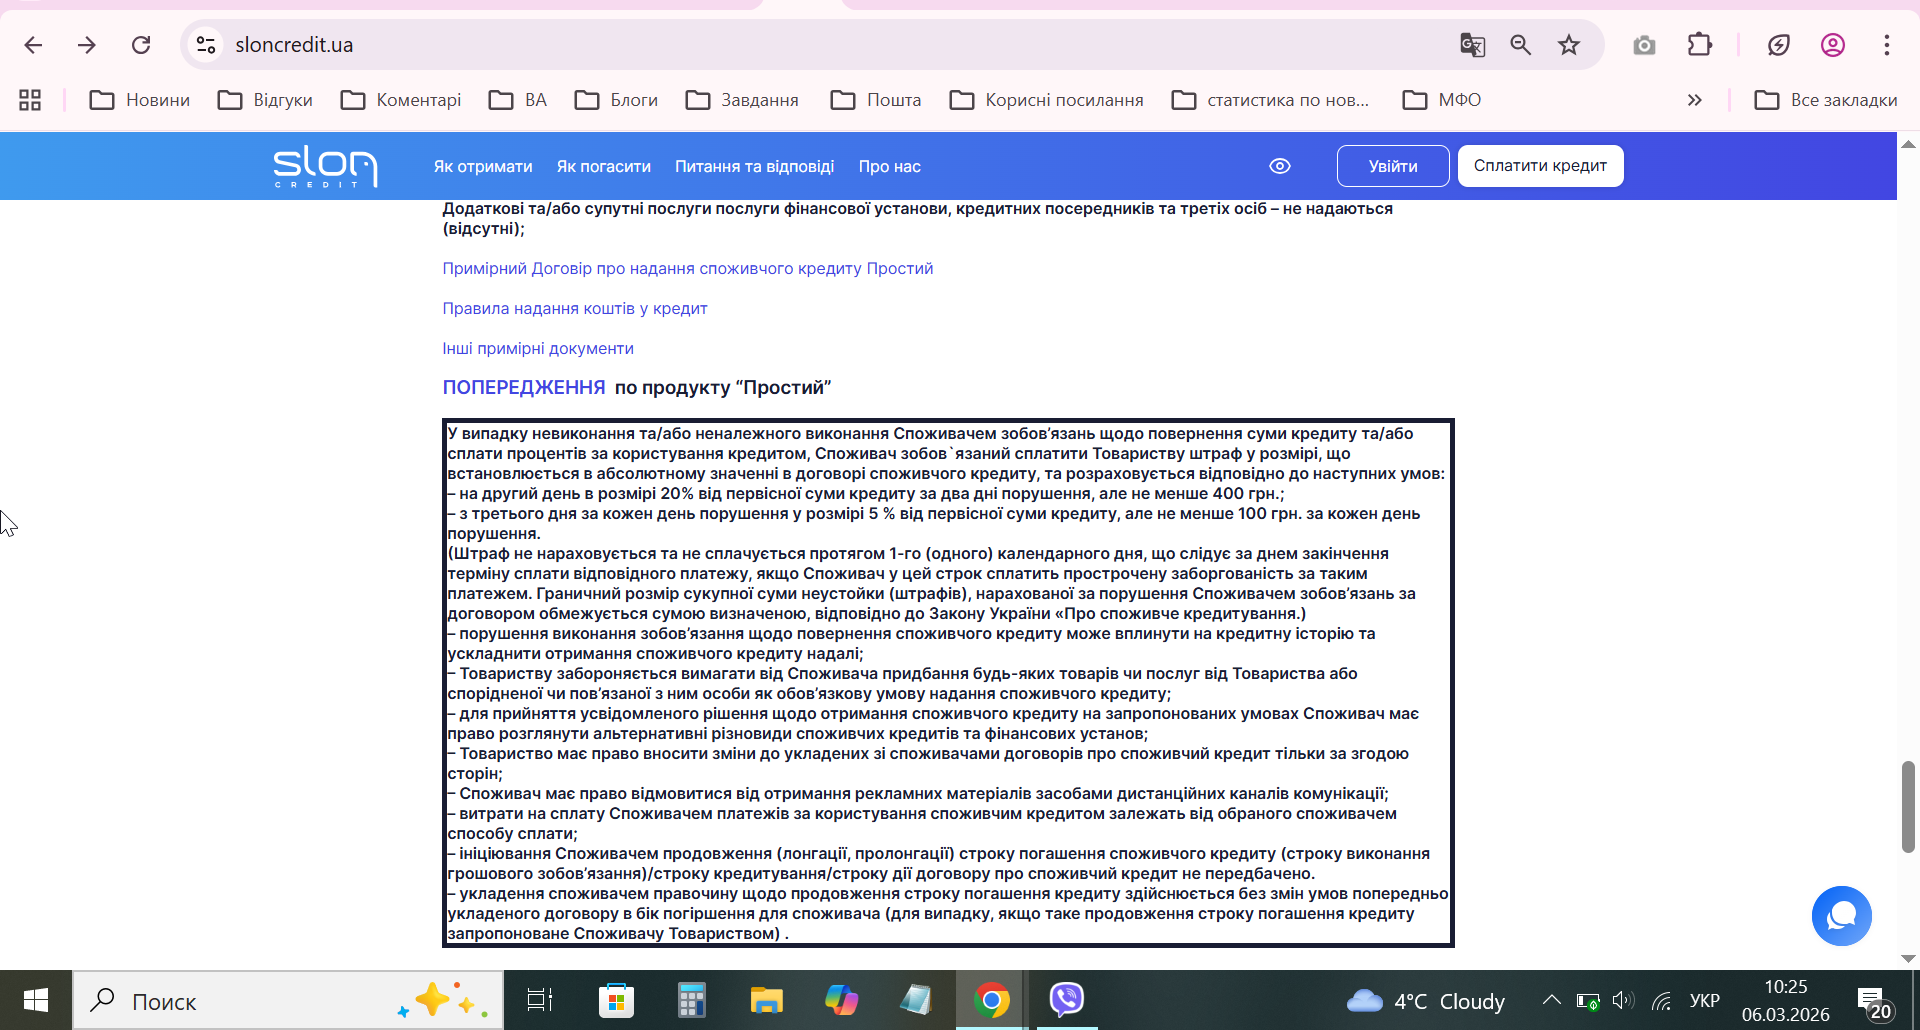Viewport: 1920px width, 1030px height.
Task: Click scrollbar down arrow
Action: pos(1908,958)
